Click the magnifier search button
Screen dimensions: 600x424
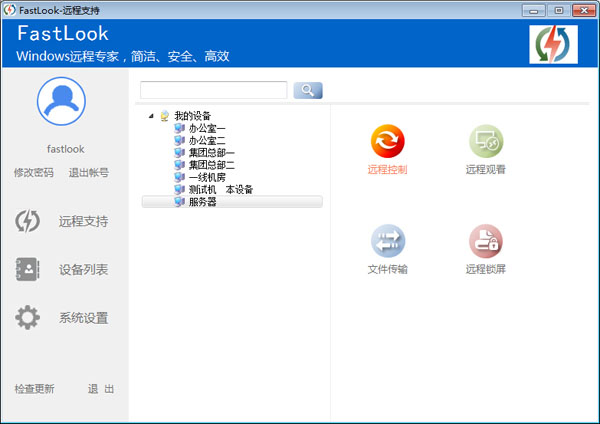[x=308, y=90]
